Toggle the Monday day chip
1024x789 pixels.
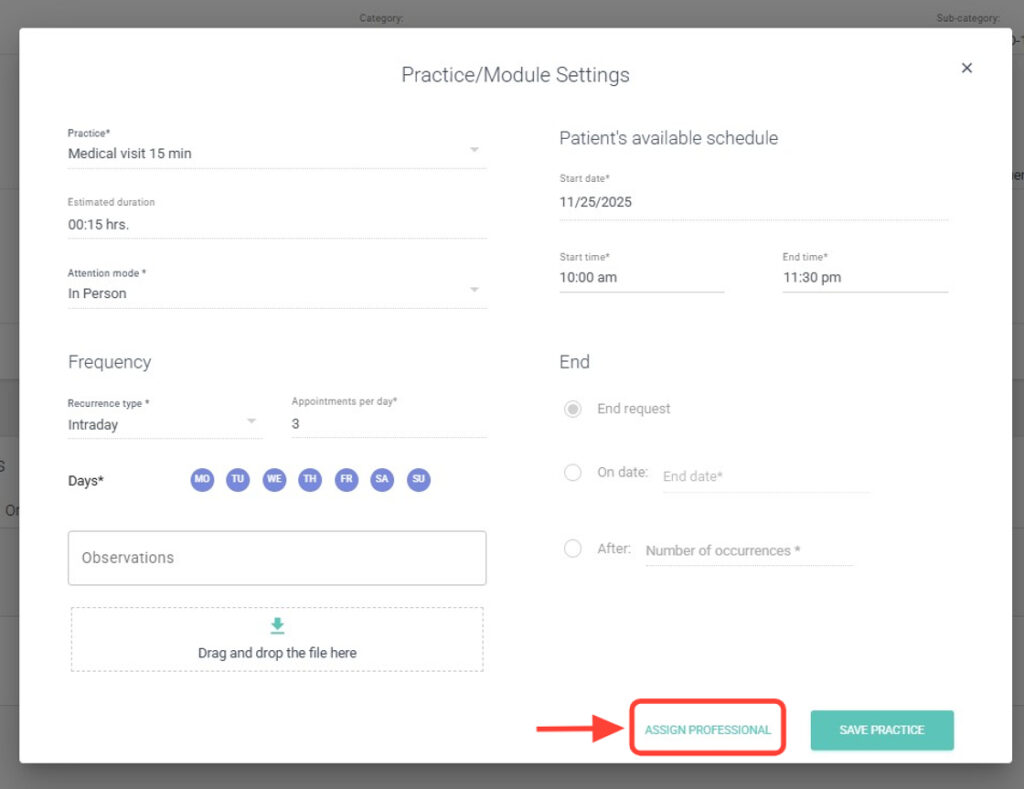202,480
